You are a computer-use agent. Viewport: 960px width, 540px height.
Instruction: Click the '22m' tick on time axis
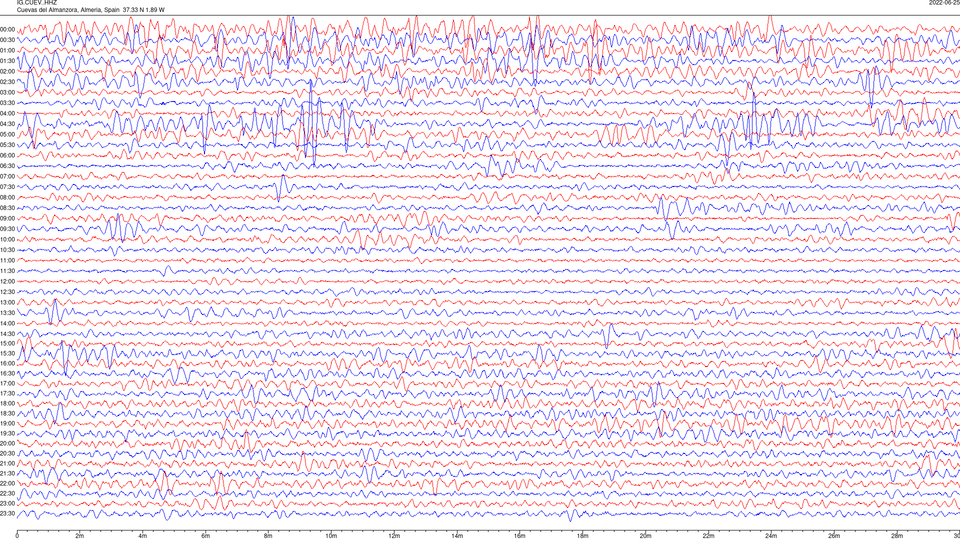click(708, 536)
